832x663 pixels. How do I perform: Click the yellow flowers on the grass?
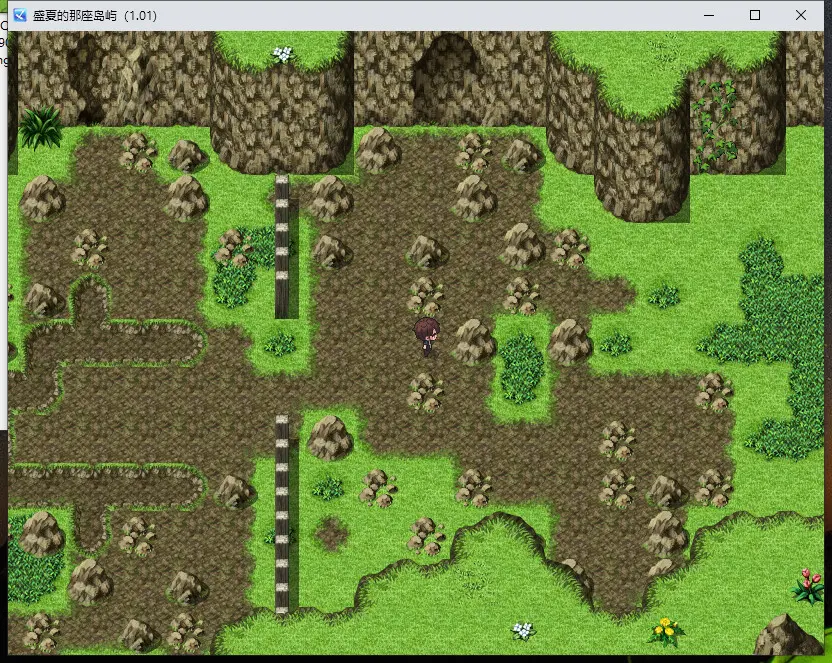pyautogui.click(x=666, y=632)
